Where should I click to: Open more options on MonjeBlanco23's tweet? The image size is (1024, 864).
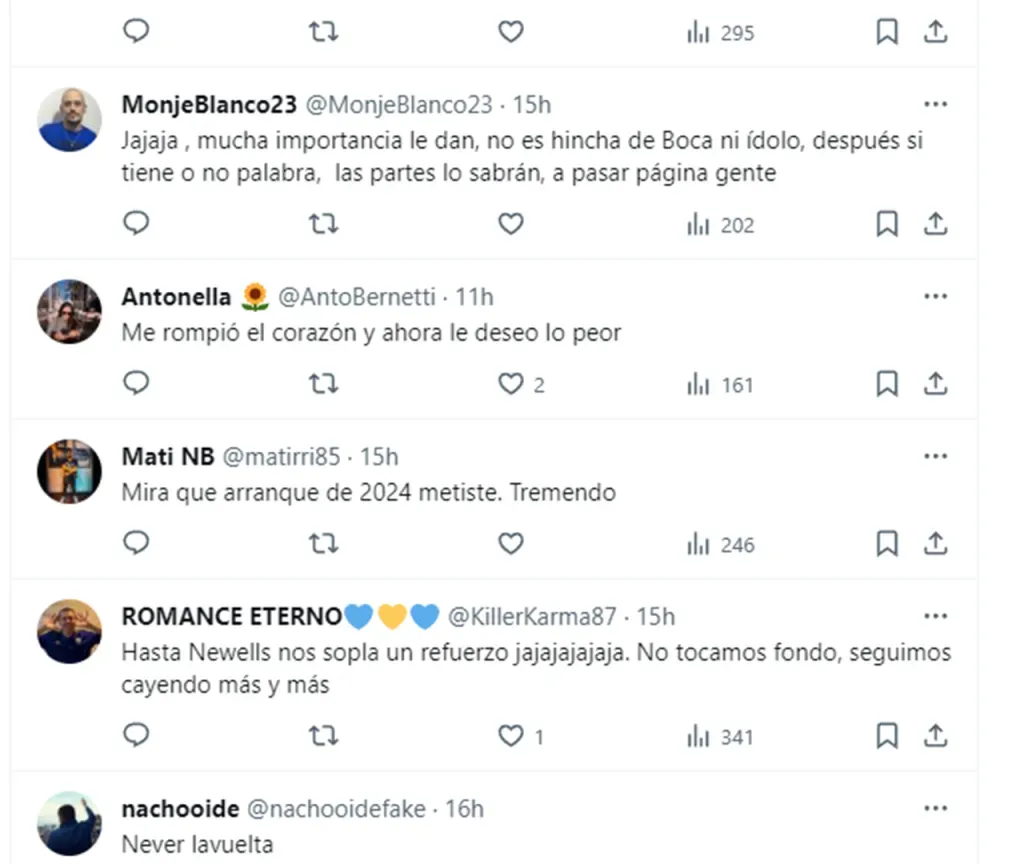[935, 104]
